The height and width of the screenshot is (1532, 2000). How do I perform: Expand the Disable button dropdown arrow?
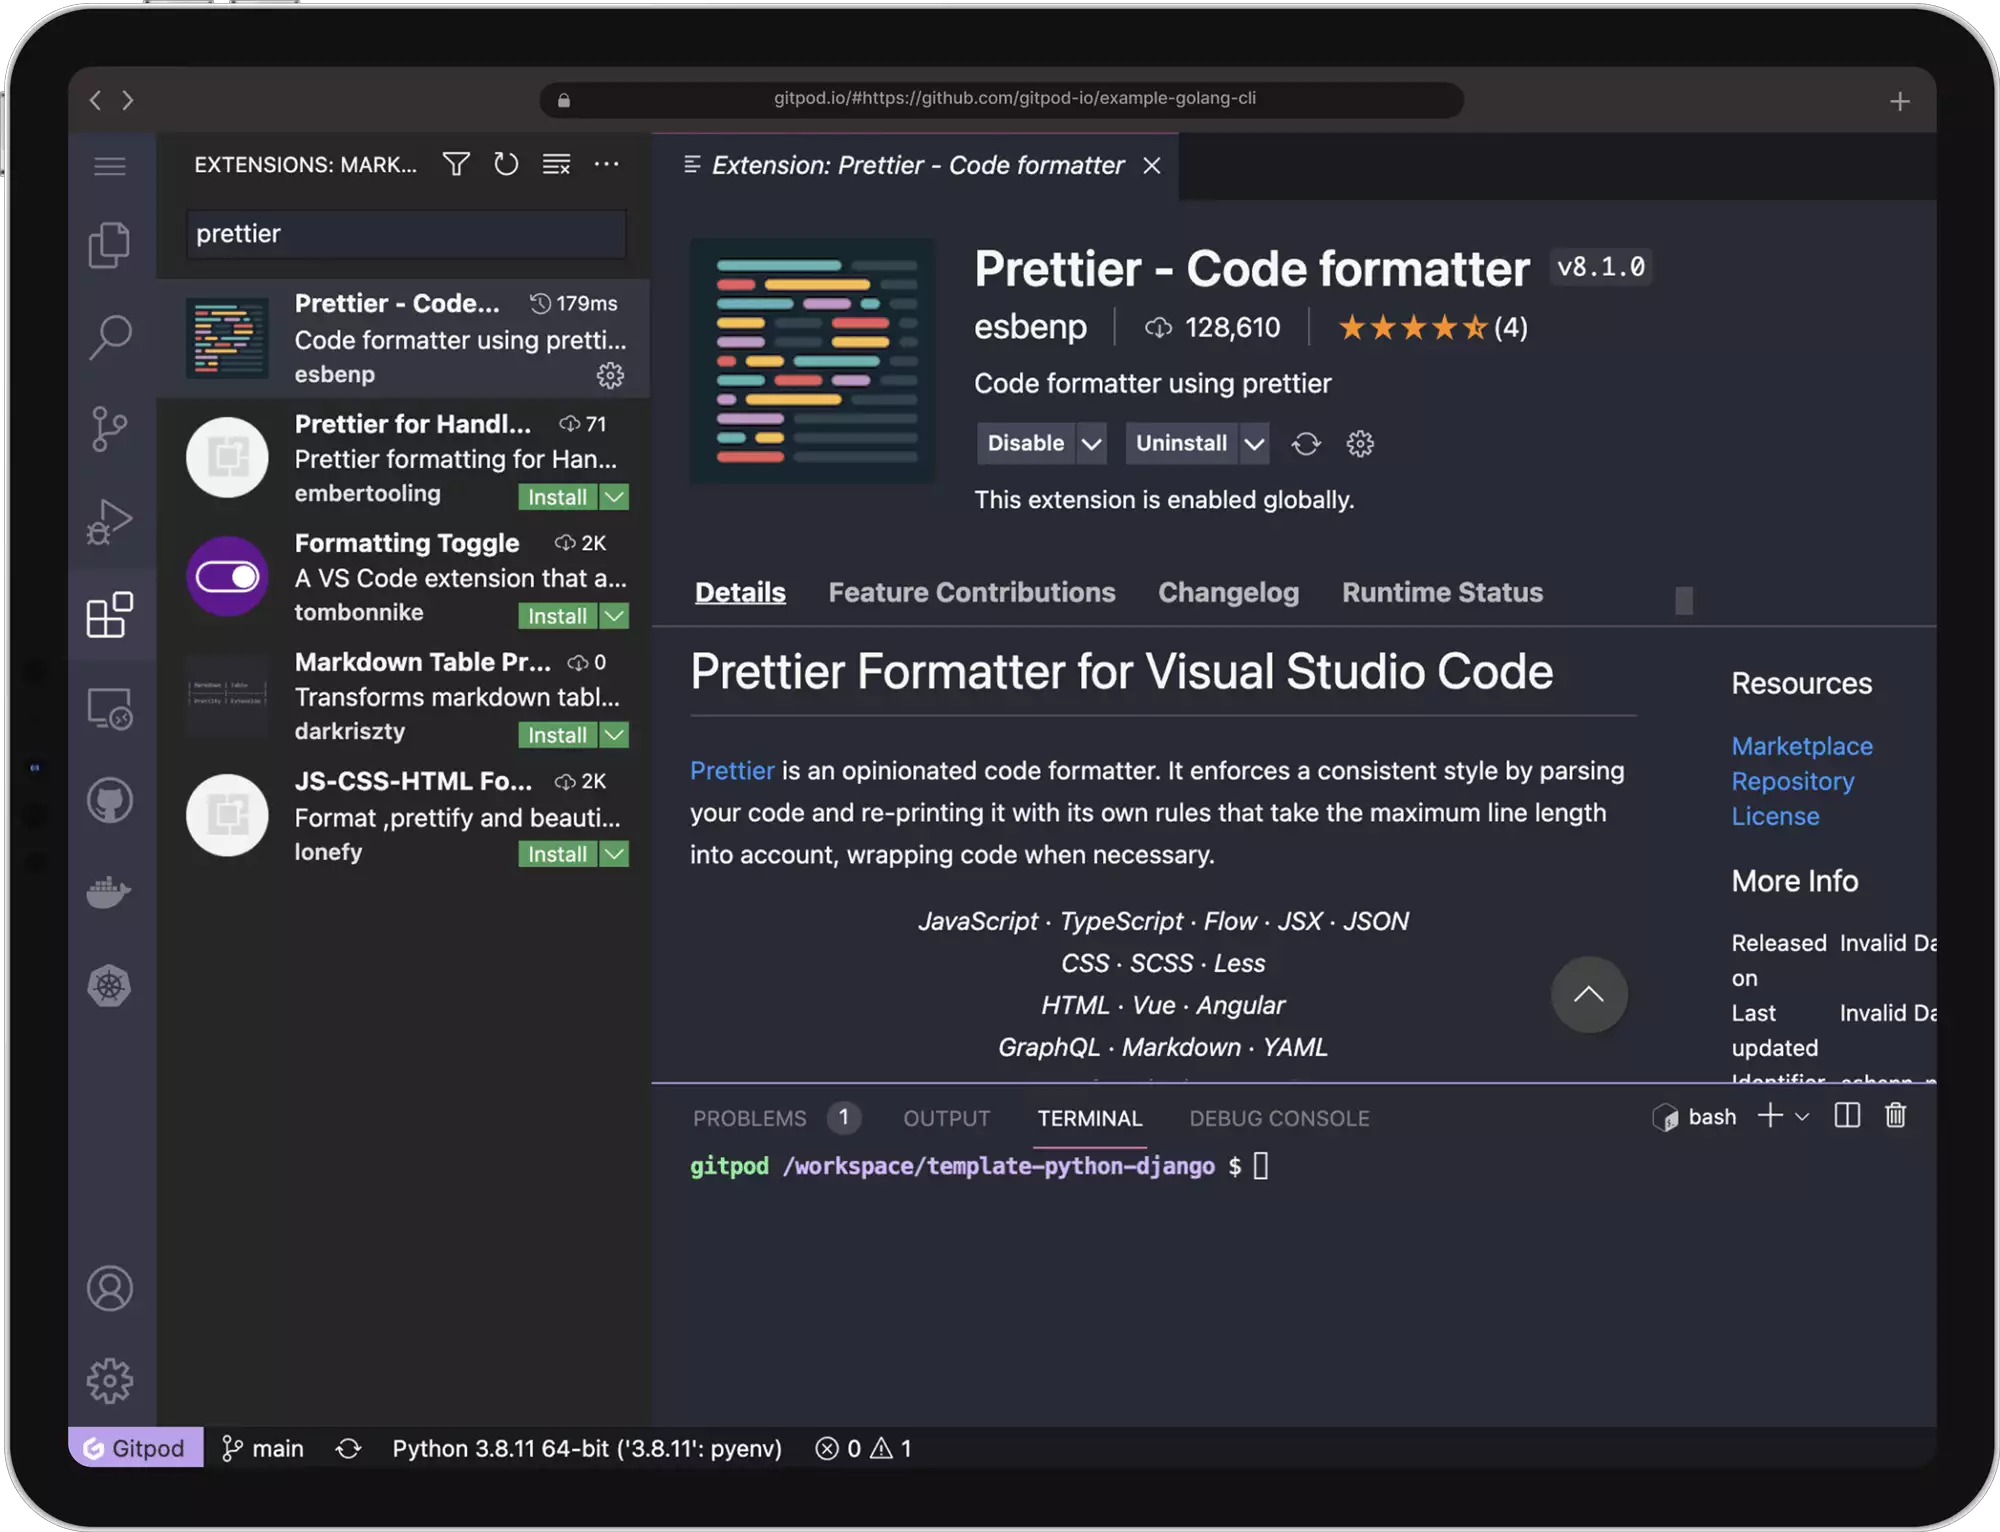1092,443
